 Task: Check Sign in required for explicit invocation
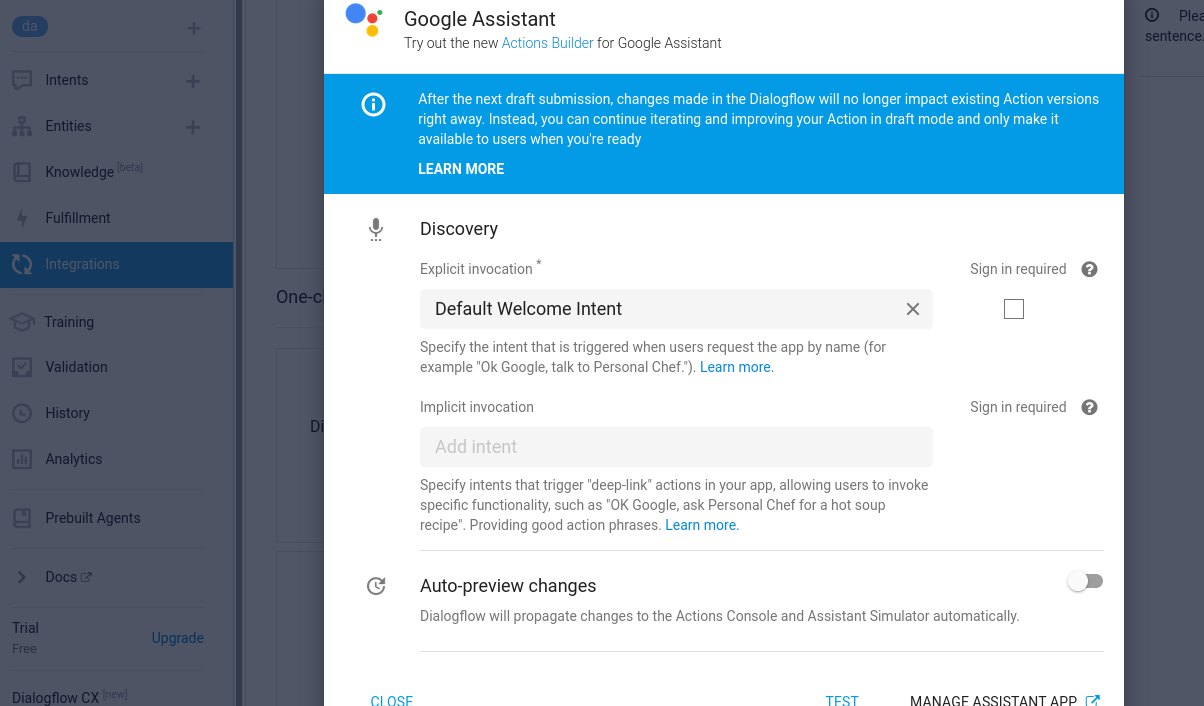click(1013, 309)
